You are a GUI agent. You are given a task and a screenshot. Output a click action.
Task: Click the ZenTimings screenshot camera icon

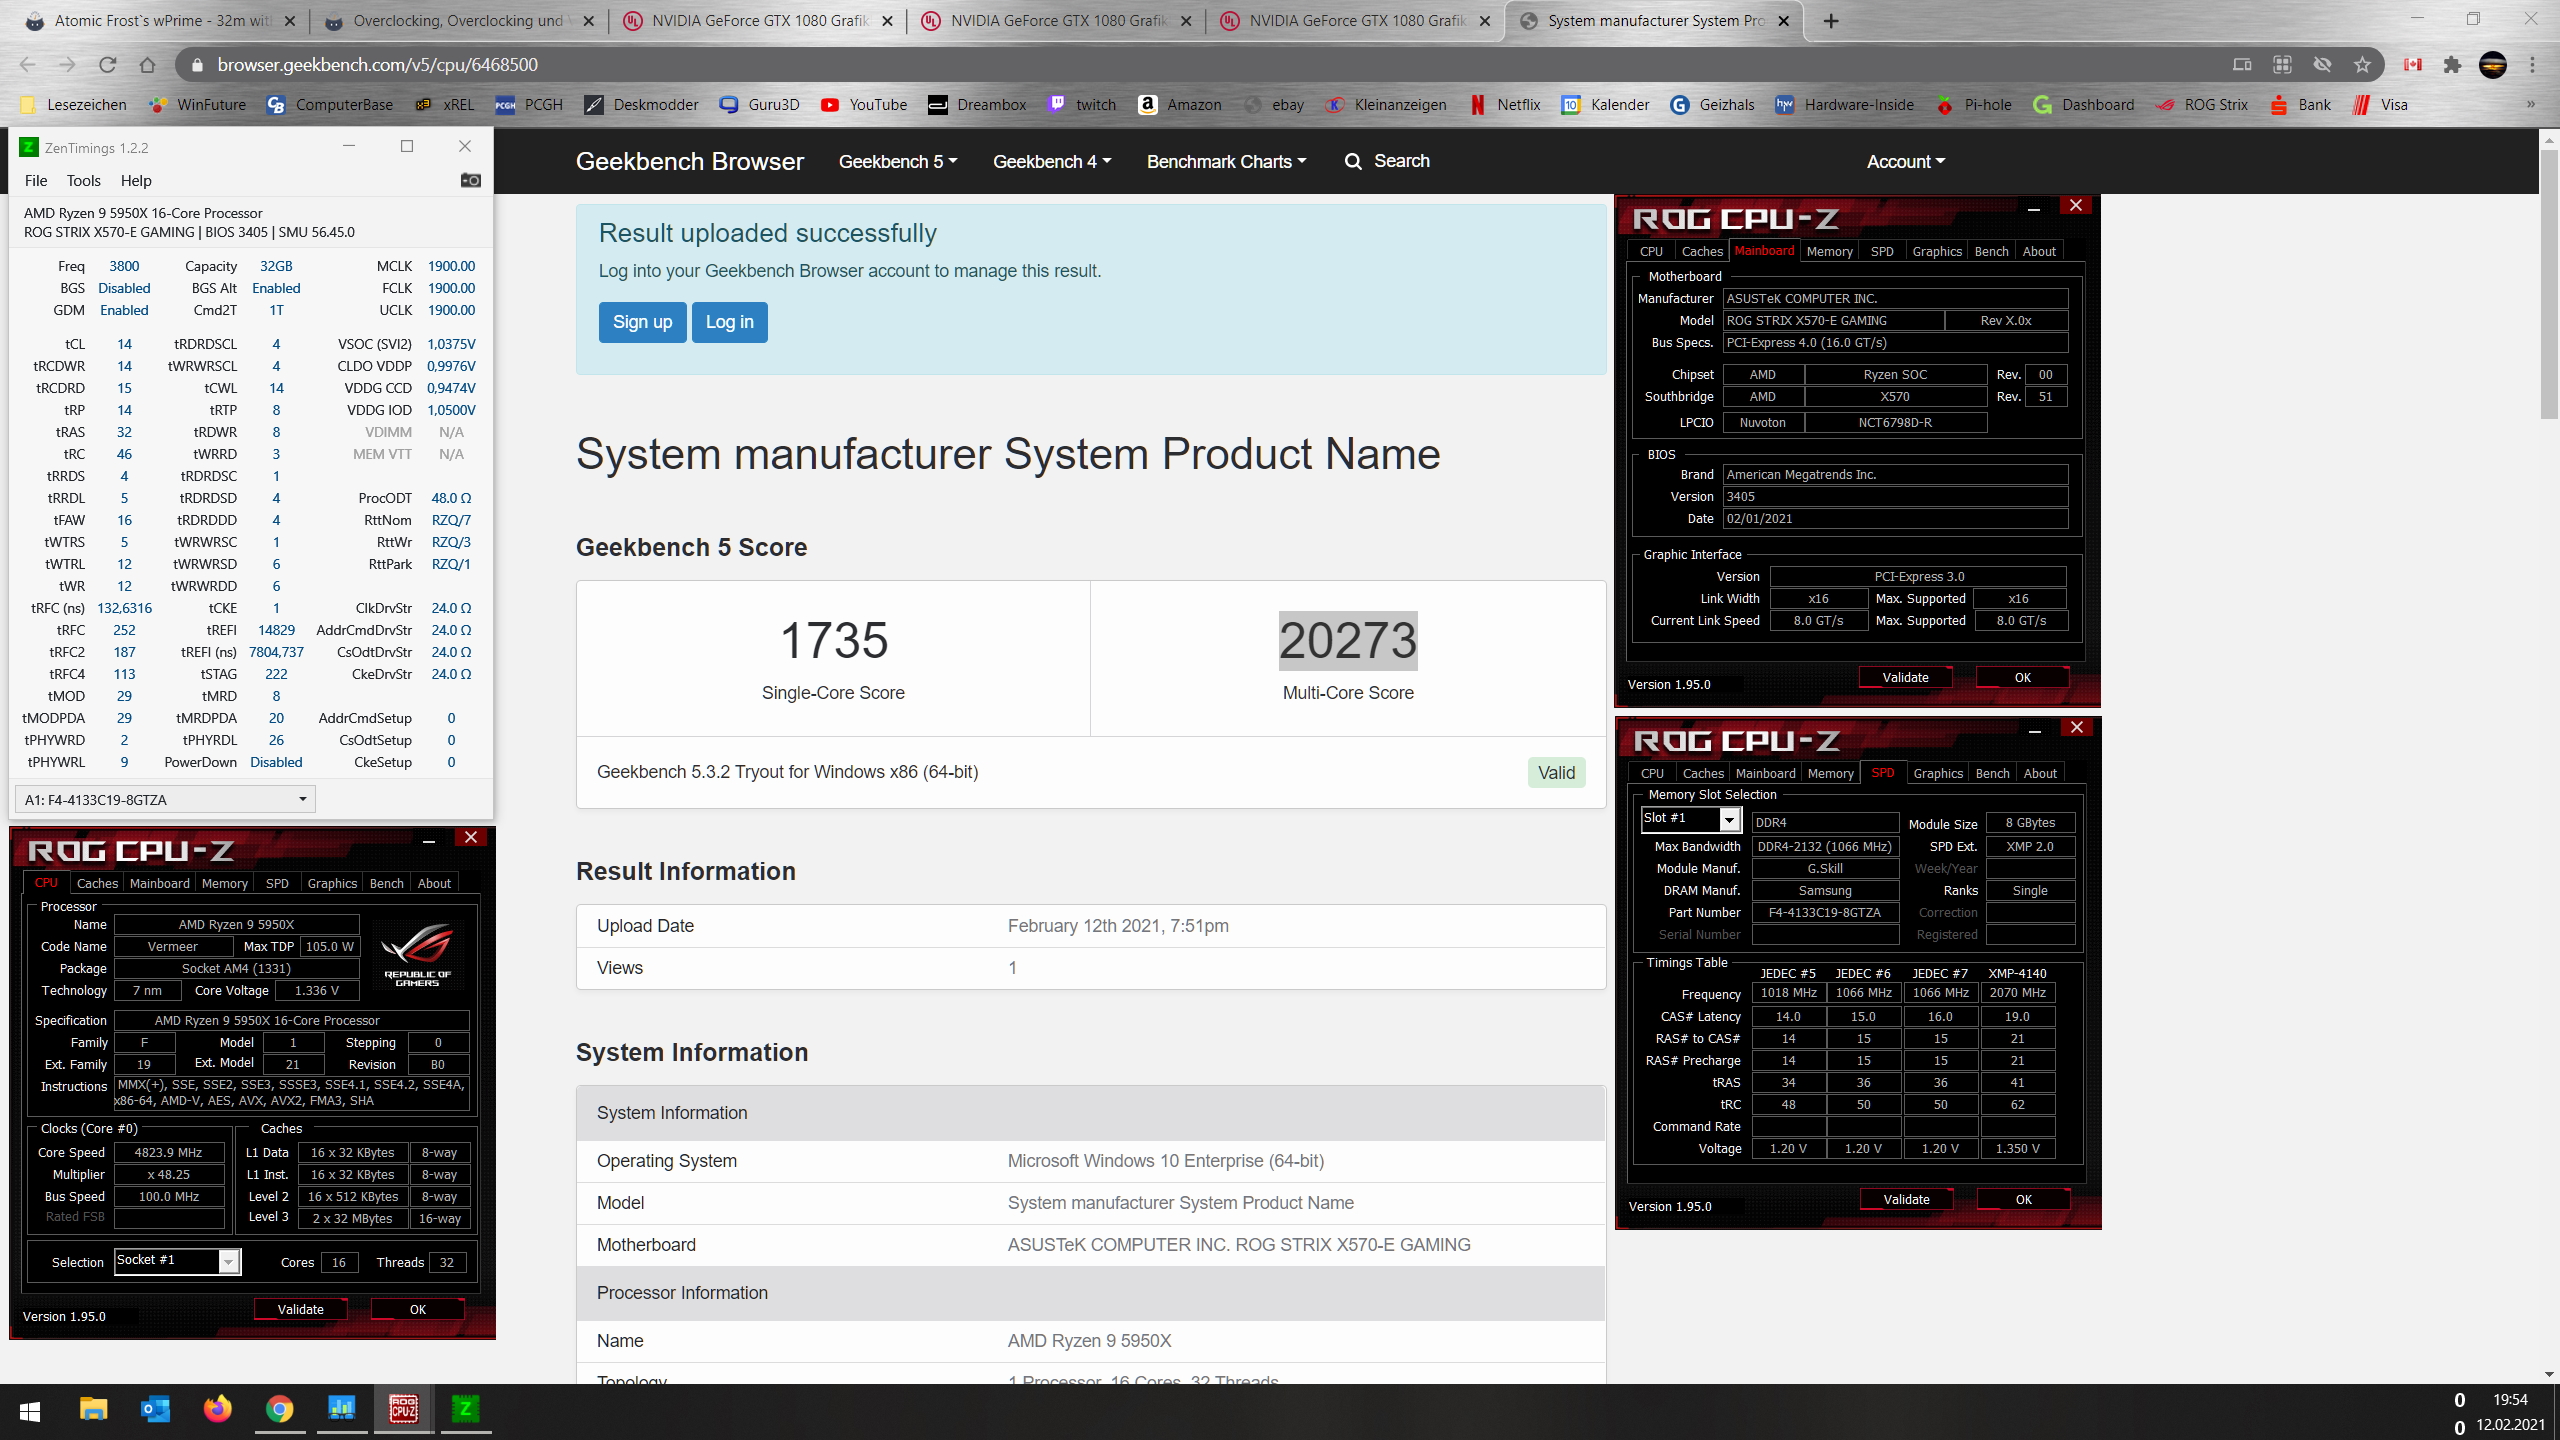coord(470,180)
